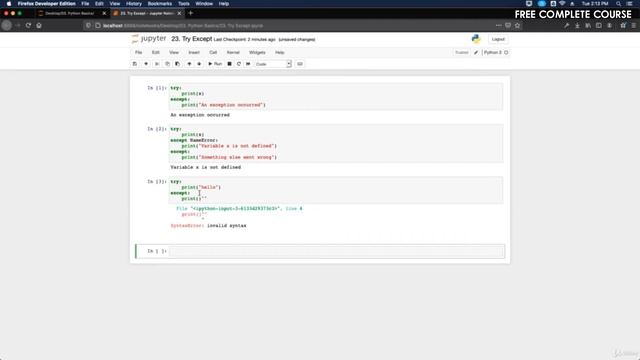Toggle the Firefox sidebar icon
The image size is (640, 360).
pyautogui.click(x=598, y=25)
